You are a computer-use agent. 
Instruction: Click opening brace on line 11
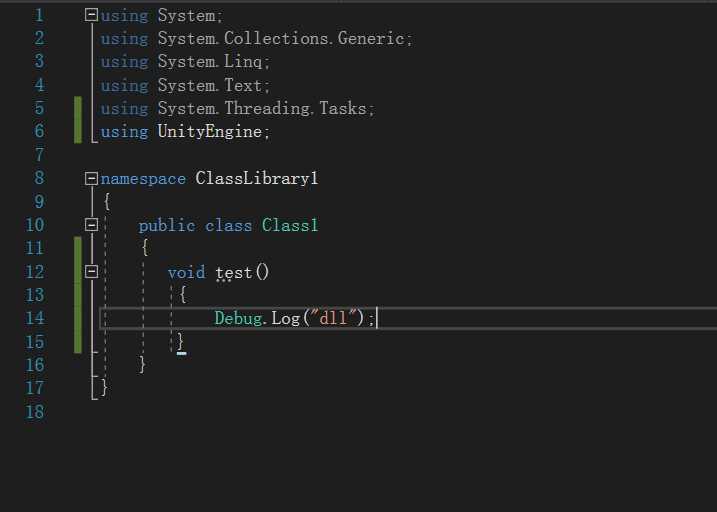144,248
